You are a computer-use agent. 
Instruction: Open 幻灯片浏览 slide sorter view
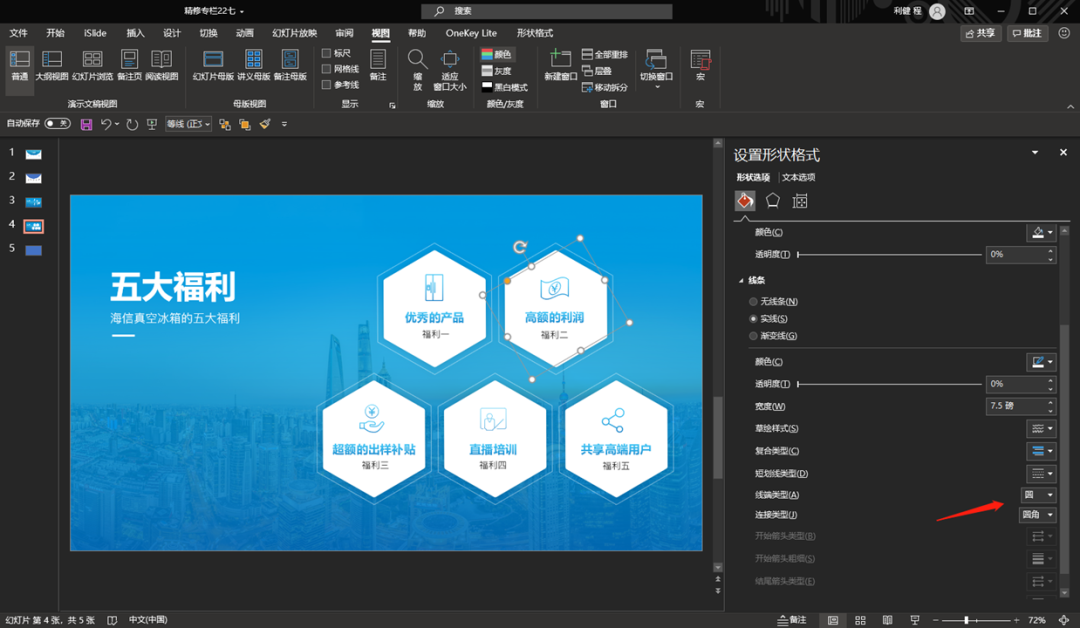(92, 65)
